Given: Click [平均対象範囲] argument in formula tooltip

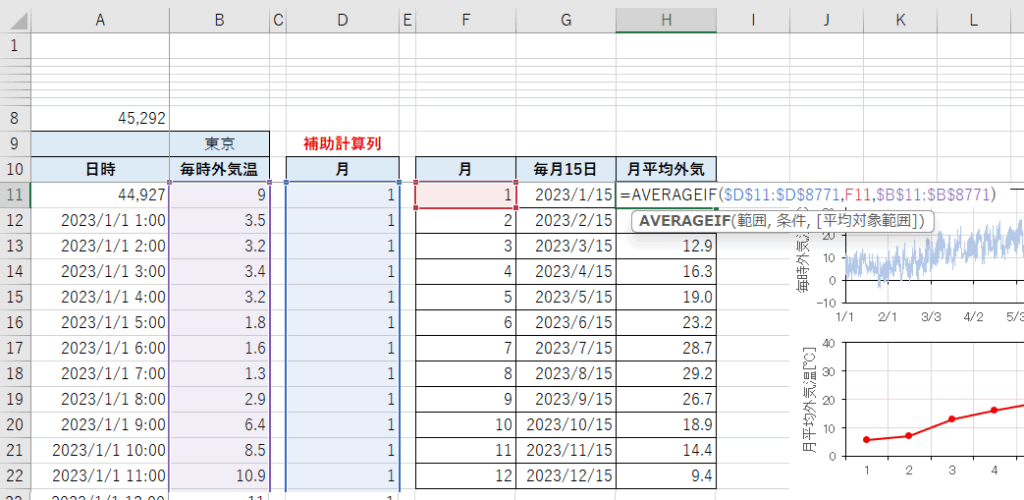Looking at the screenshot, I should (863, 221).
